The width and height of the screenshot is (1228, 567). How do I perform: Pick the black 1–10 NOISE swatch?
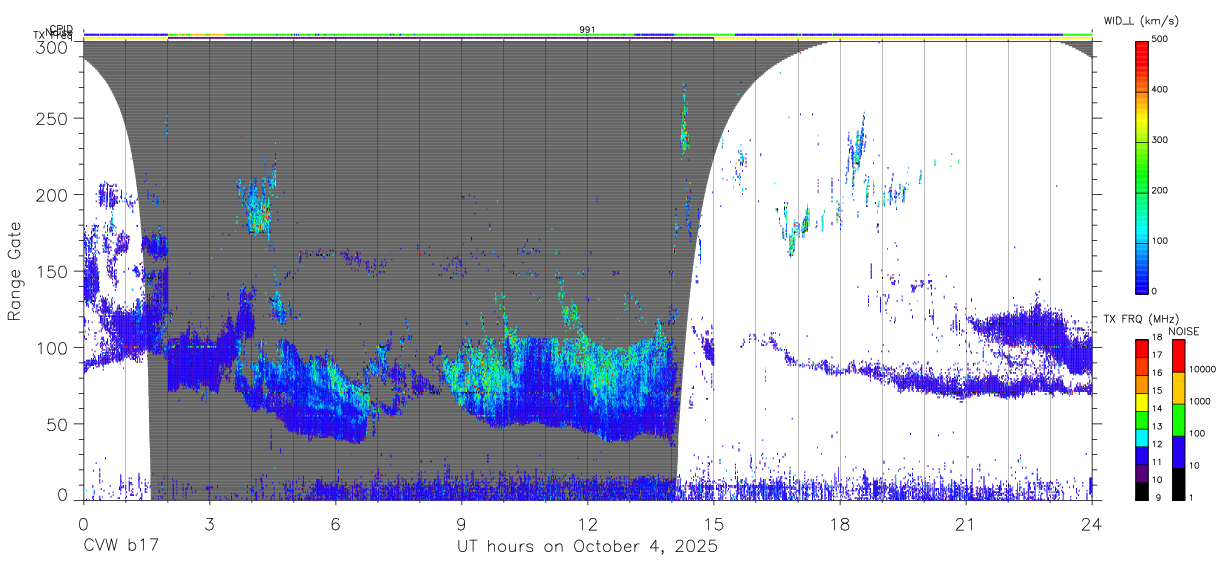click(x=1178, y=484)
